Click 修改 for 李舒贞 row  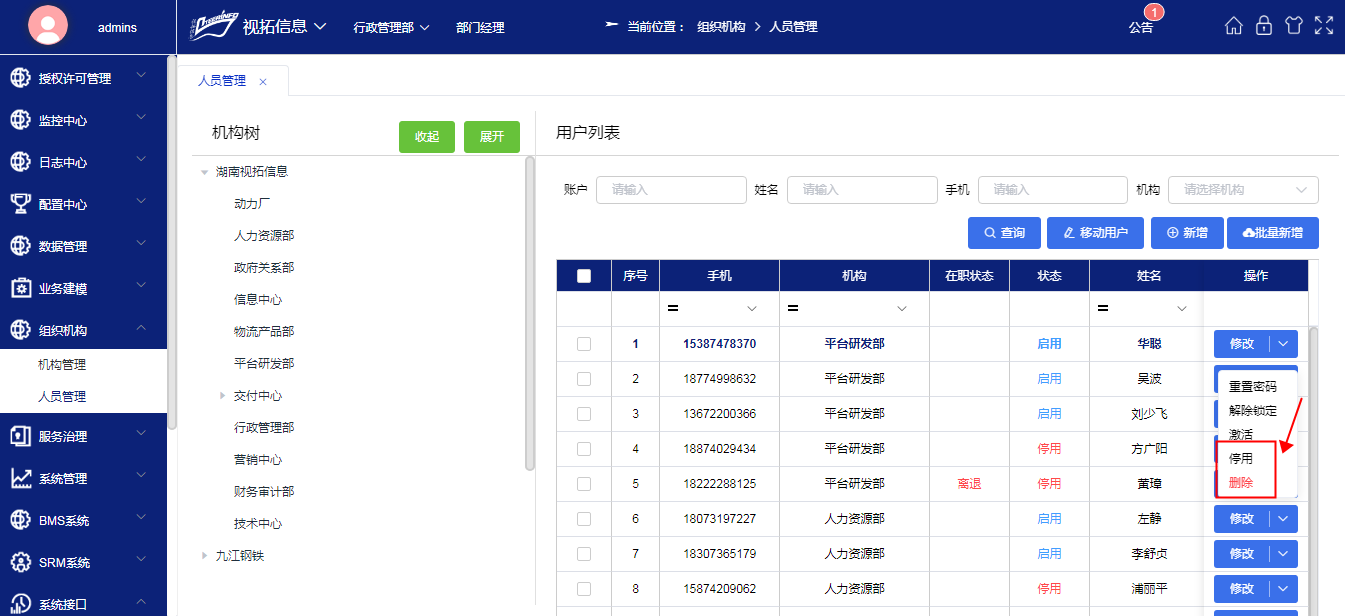coord(1242,554)
